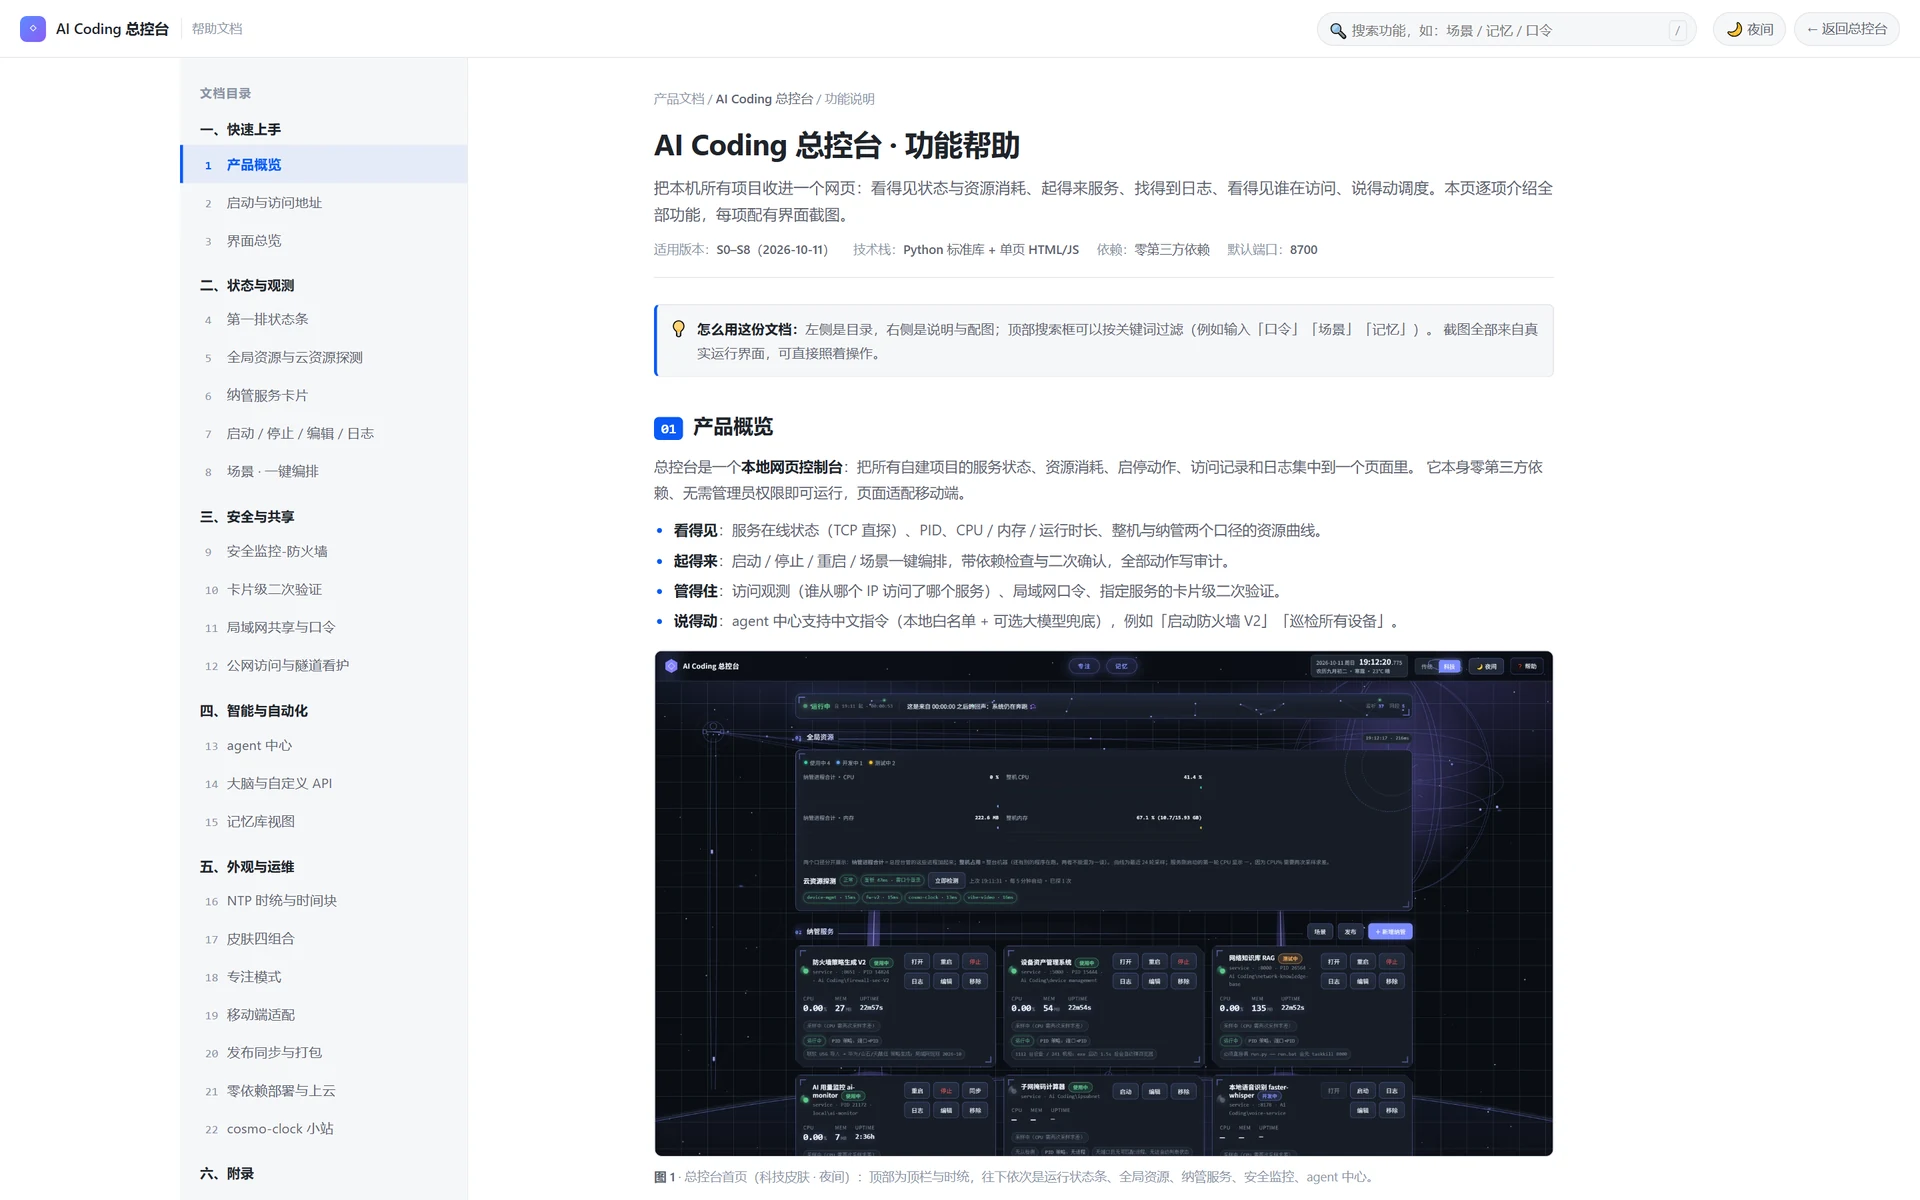Click 二、状态与观测 section heading

pyautogui.click(x=247, y=286)
